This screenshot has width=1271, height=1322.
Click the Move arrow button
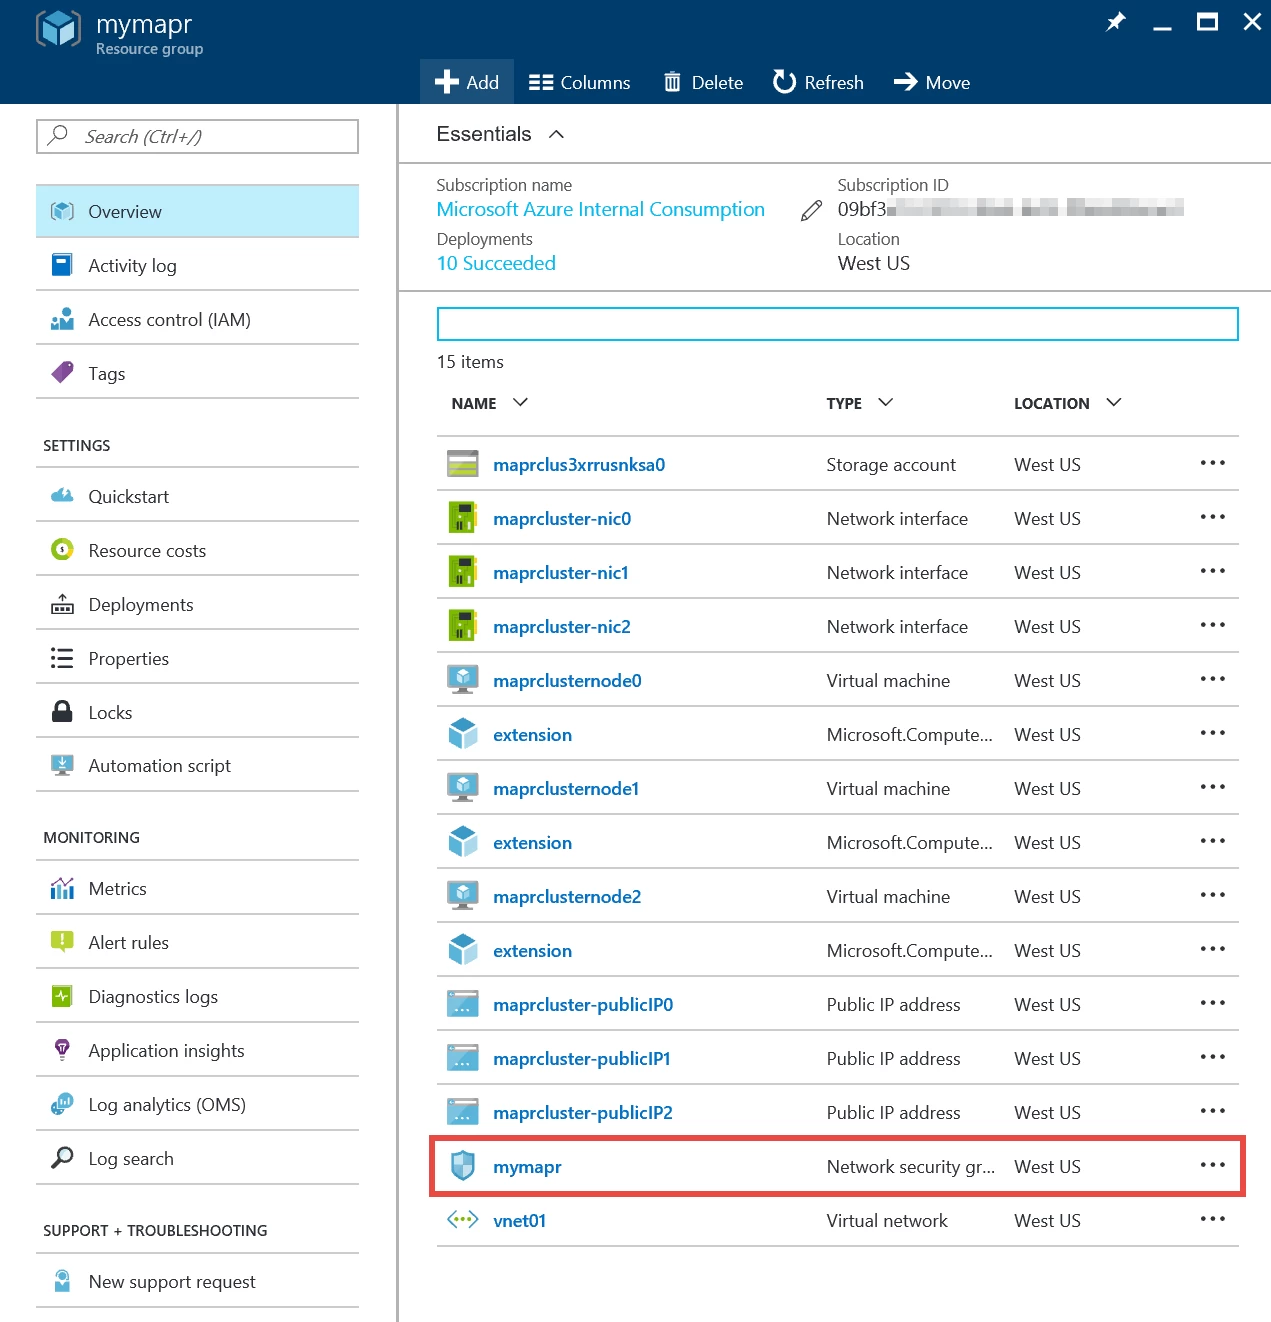[x=932, y=82]
